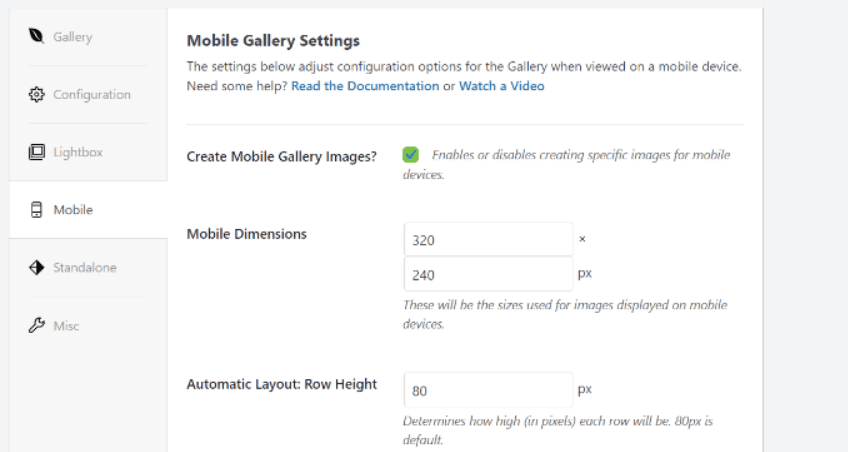The height and width of the screenshot is (452, 848).
Task: Follow the Watch a Video link
Action: [x=502, y=86]
